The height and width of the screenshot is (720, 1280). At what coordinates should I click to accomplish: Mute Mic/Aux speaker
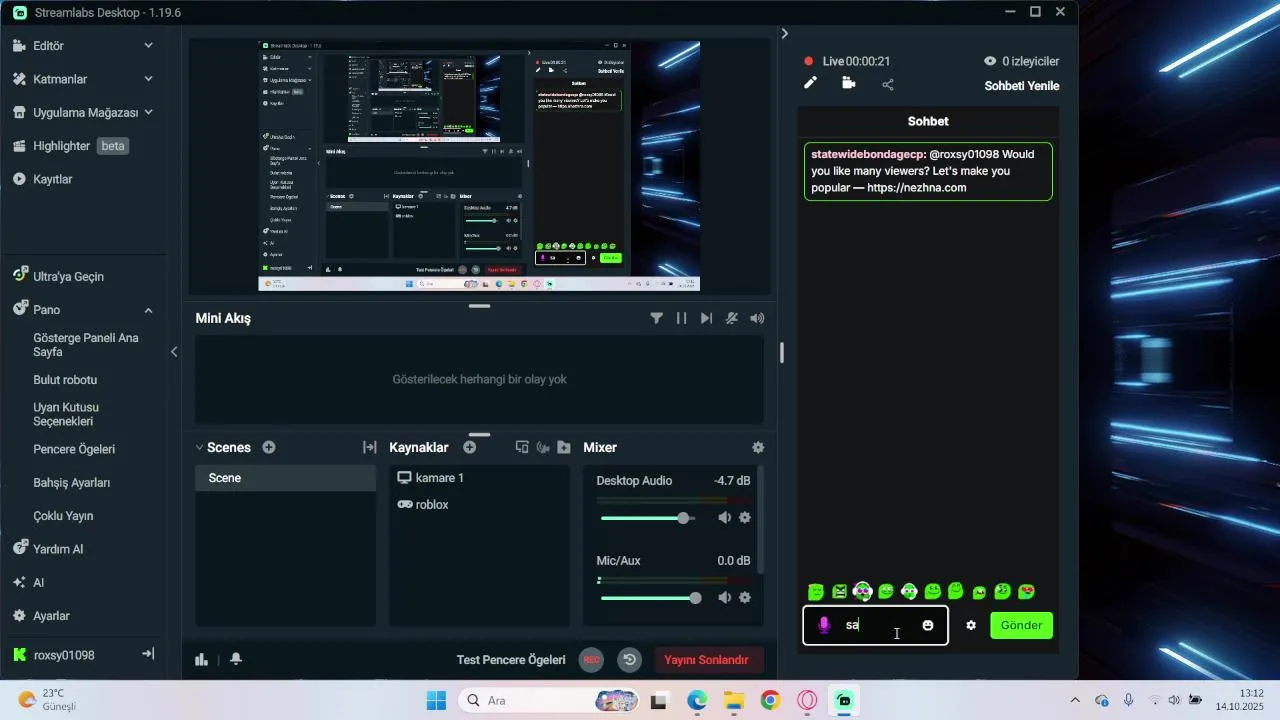[x=725, y=598]
